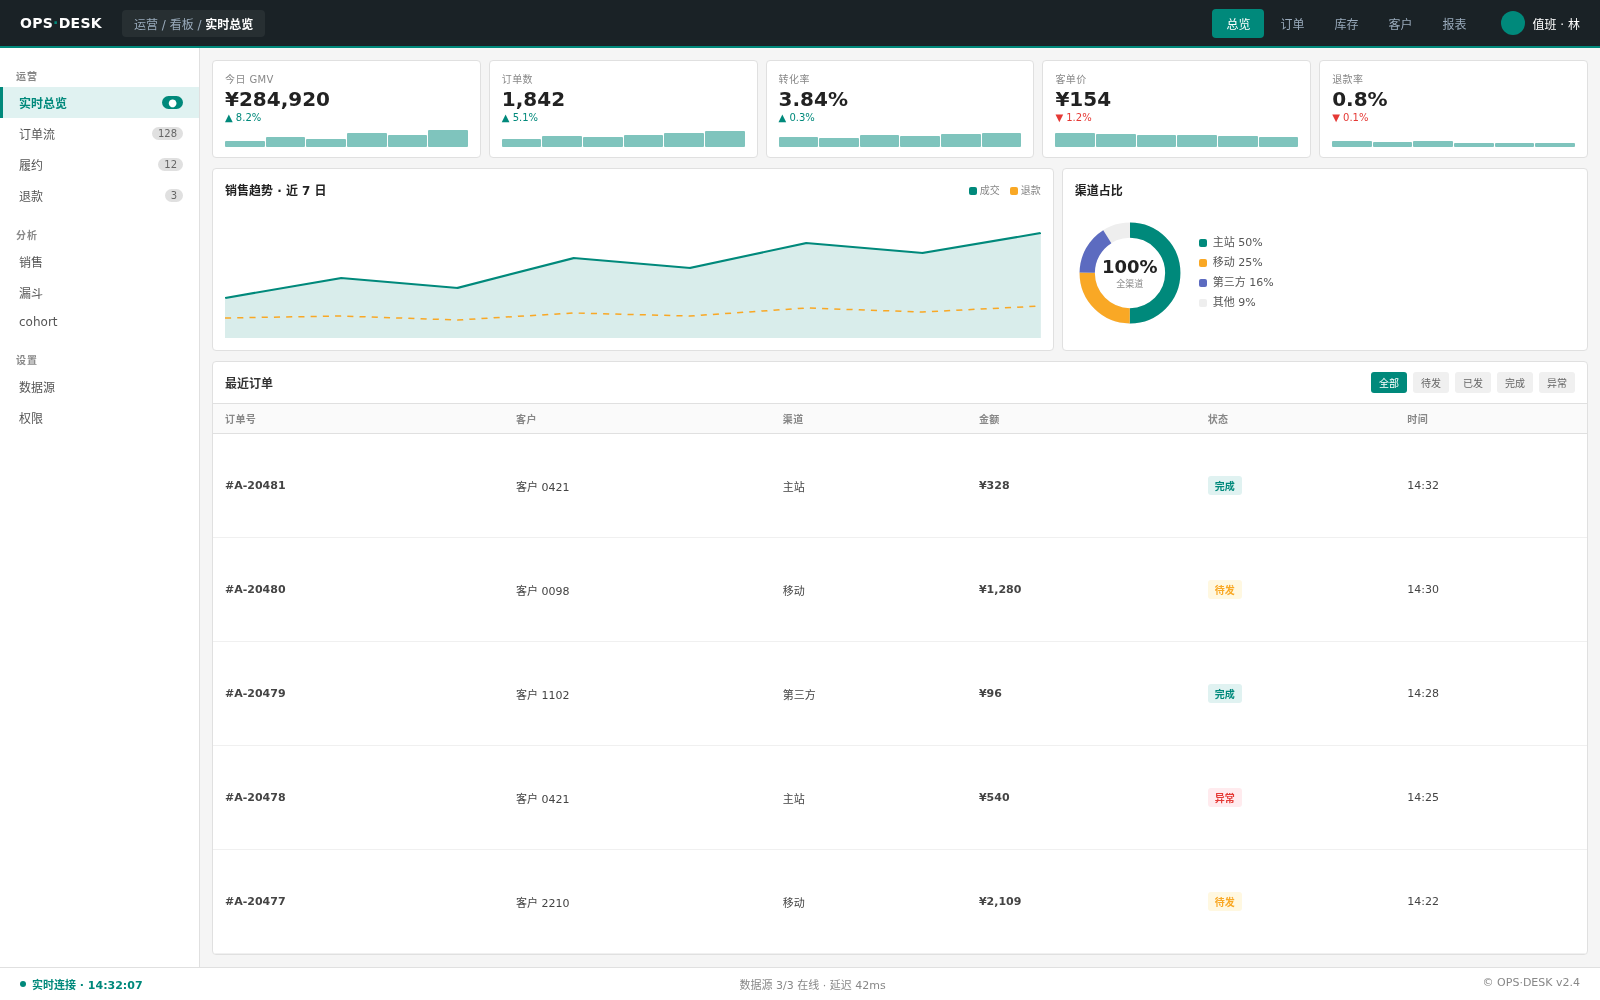Open 订单流 in the sidebar
Viewport: 1600px width, 1000px height.
click(x=100, y=134)
